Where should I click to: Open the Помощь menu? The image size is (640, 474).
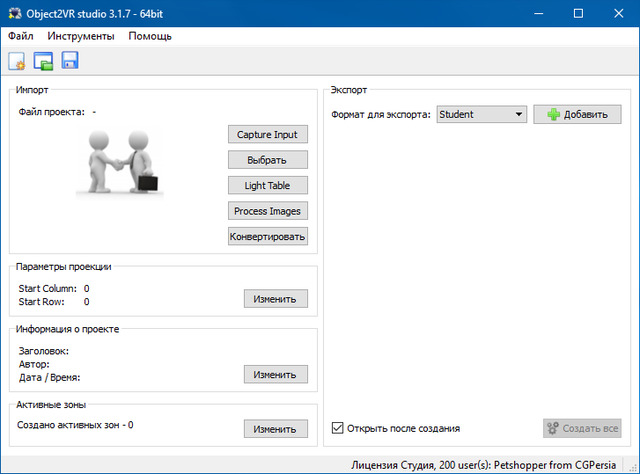point(150,36)
